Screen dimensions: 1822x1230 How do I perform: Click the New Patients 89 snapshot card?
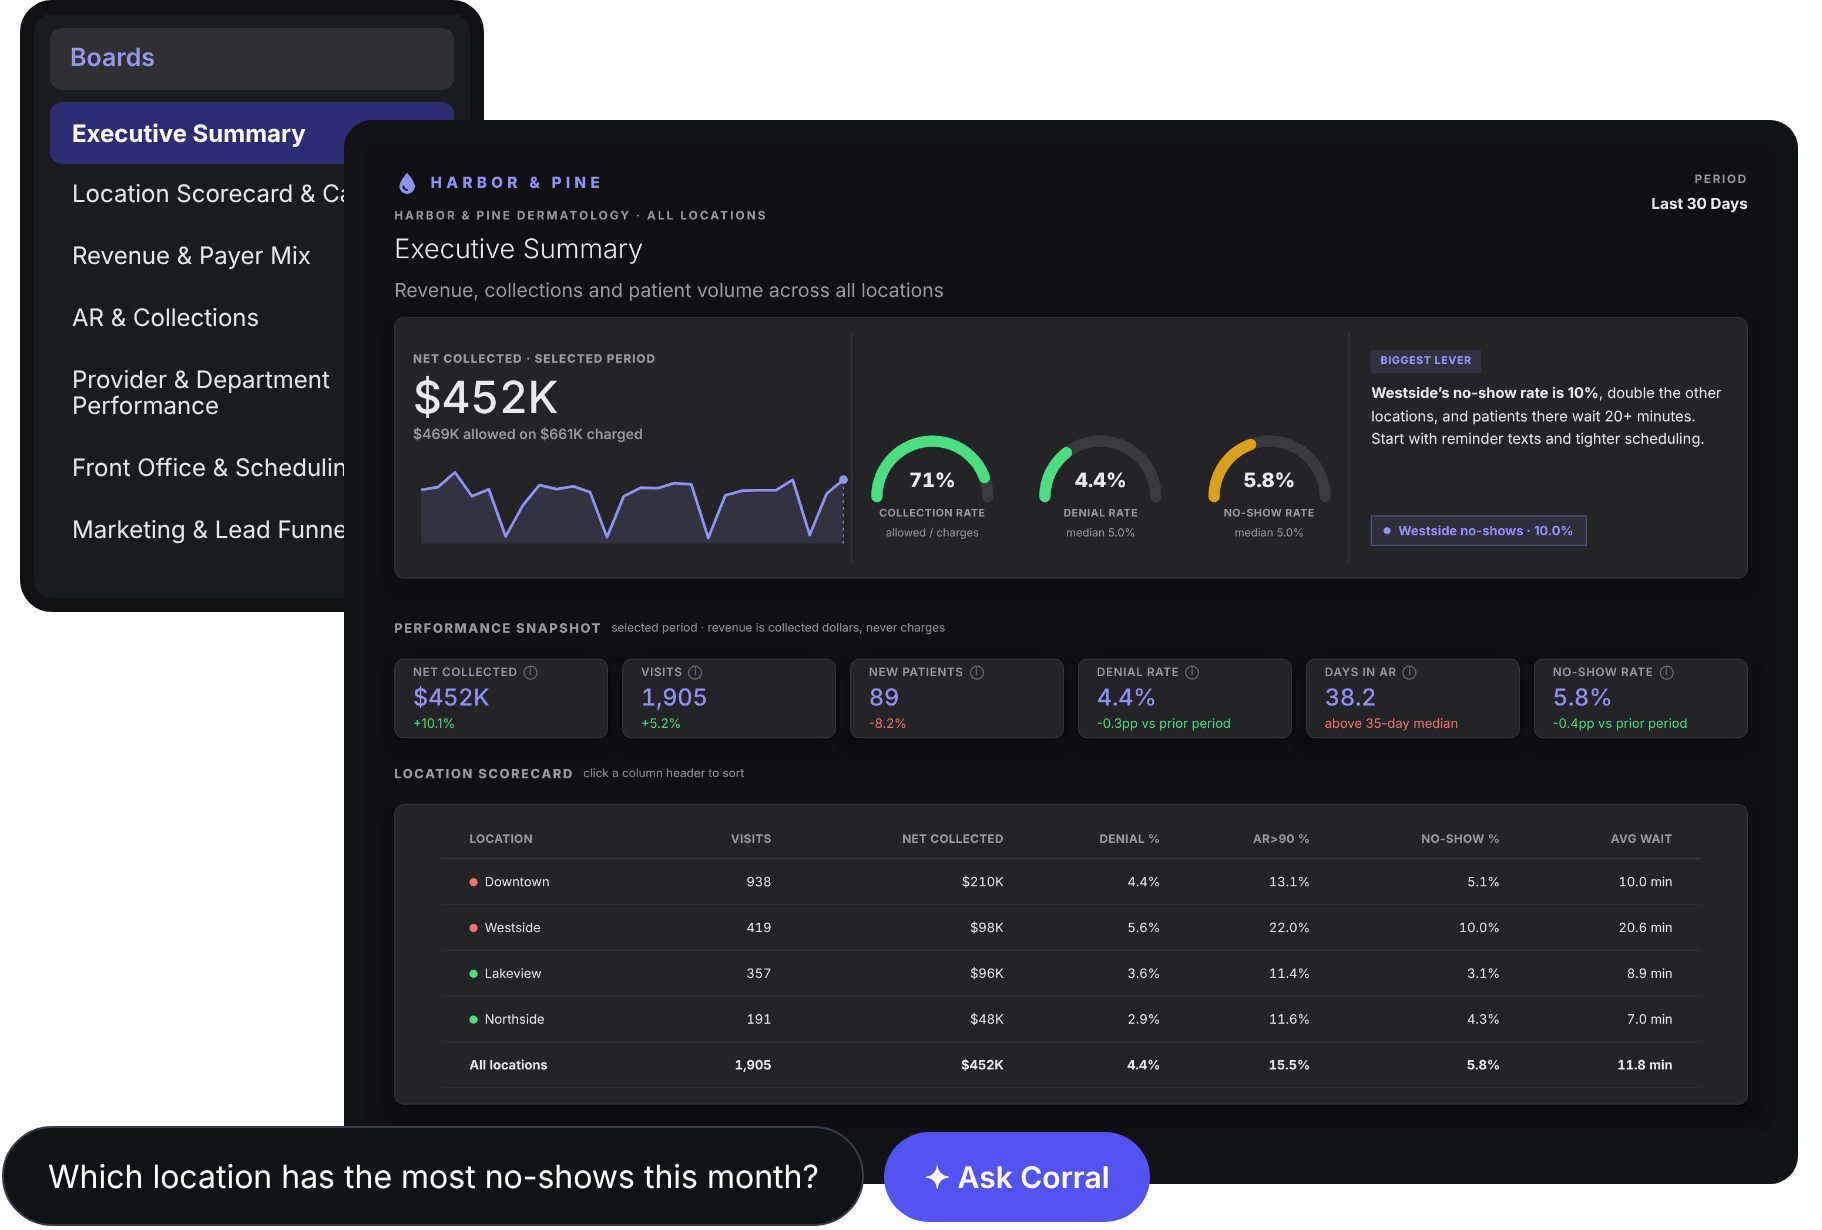957,698
